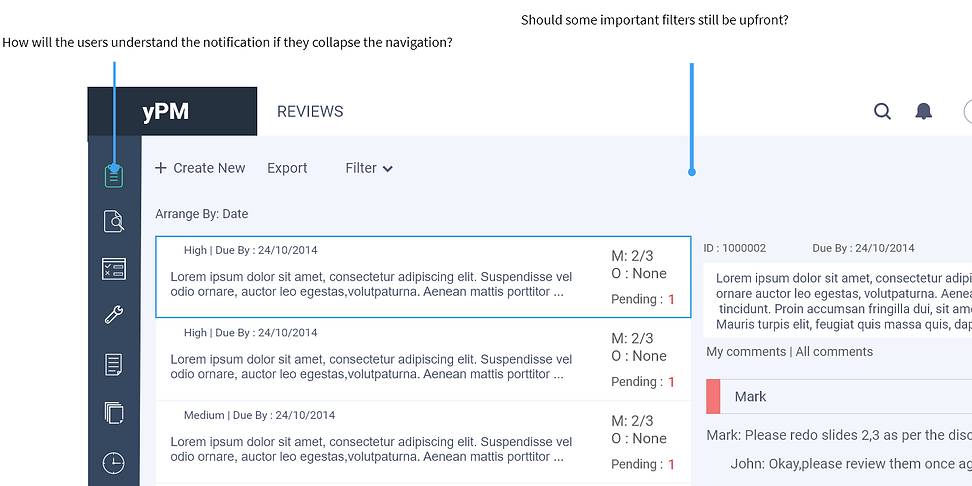This screenshot has height=486, width=972.
Task: Click the search magnifier in top bar
Action: [882, 112]
